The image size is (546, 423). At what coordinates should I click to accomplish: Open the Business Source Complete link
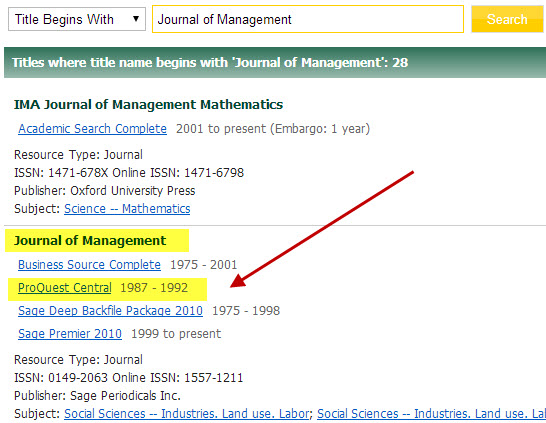pyautogui.click(x=89, y=265)
